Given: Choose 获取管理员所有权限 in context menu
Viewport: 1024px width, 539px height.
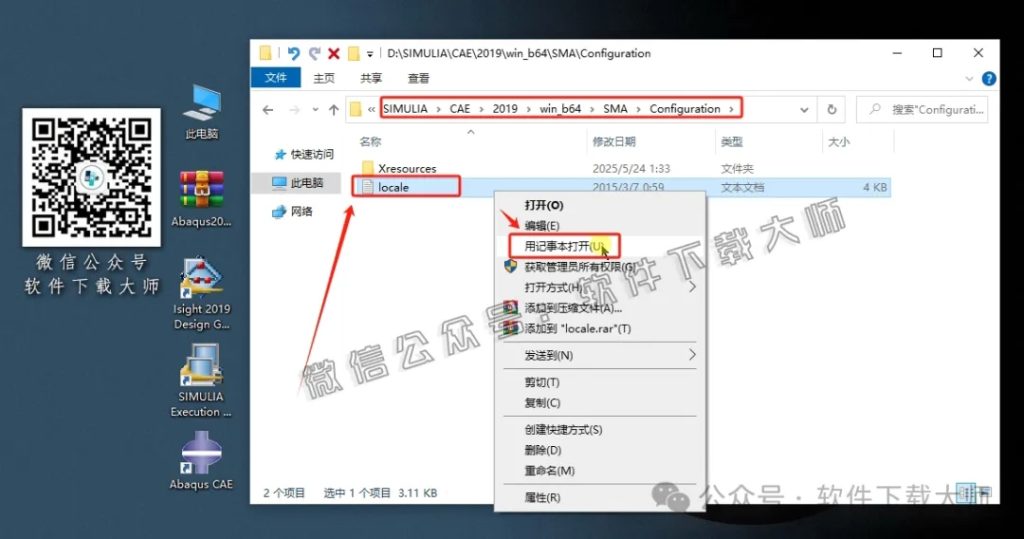Looking at the screenshot, I should (600, 267).
